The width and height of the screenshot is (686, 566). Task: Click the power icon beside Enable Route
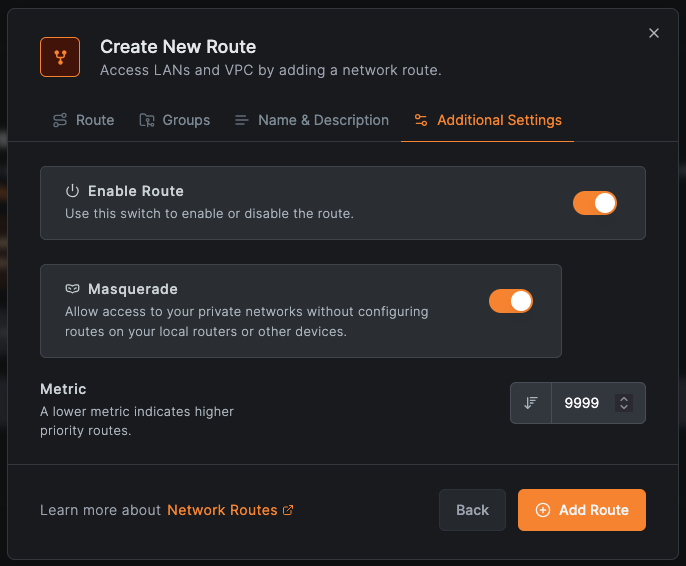pos(72,191)
